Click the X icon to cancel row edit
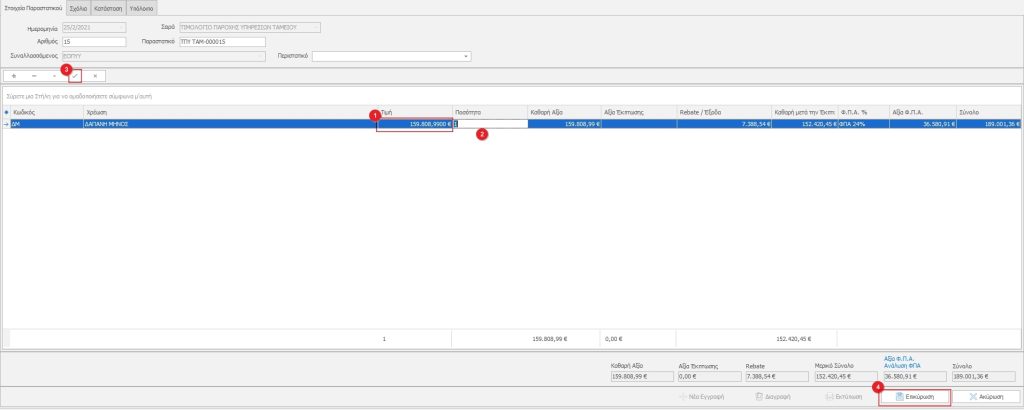The width and height of the screenshot is (1024, 410). (x=95, y=75)
